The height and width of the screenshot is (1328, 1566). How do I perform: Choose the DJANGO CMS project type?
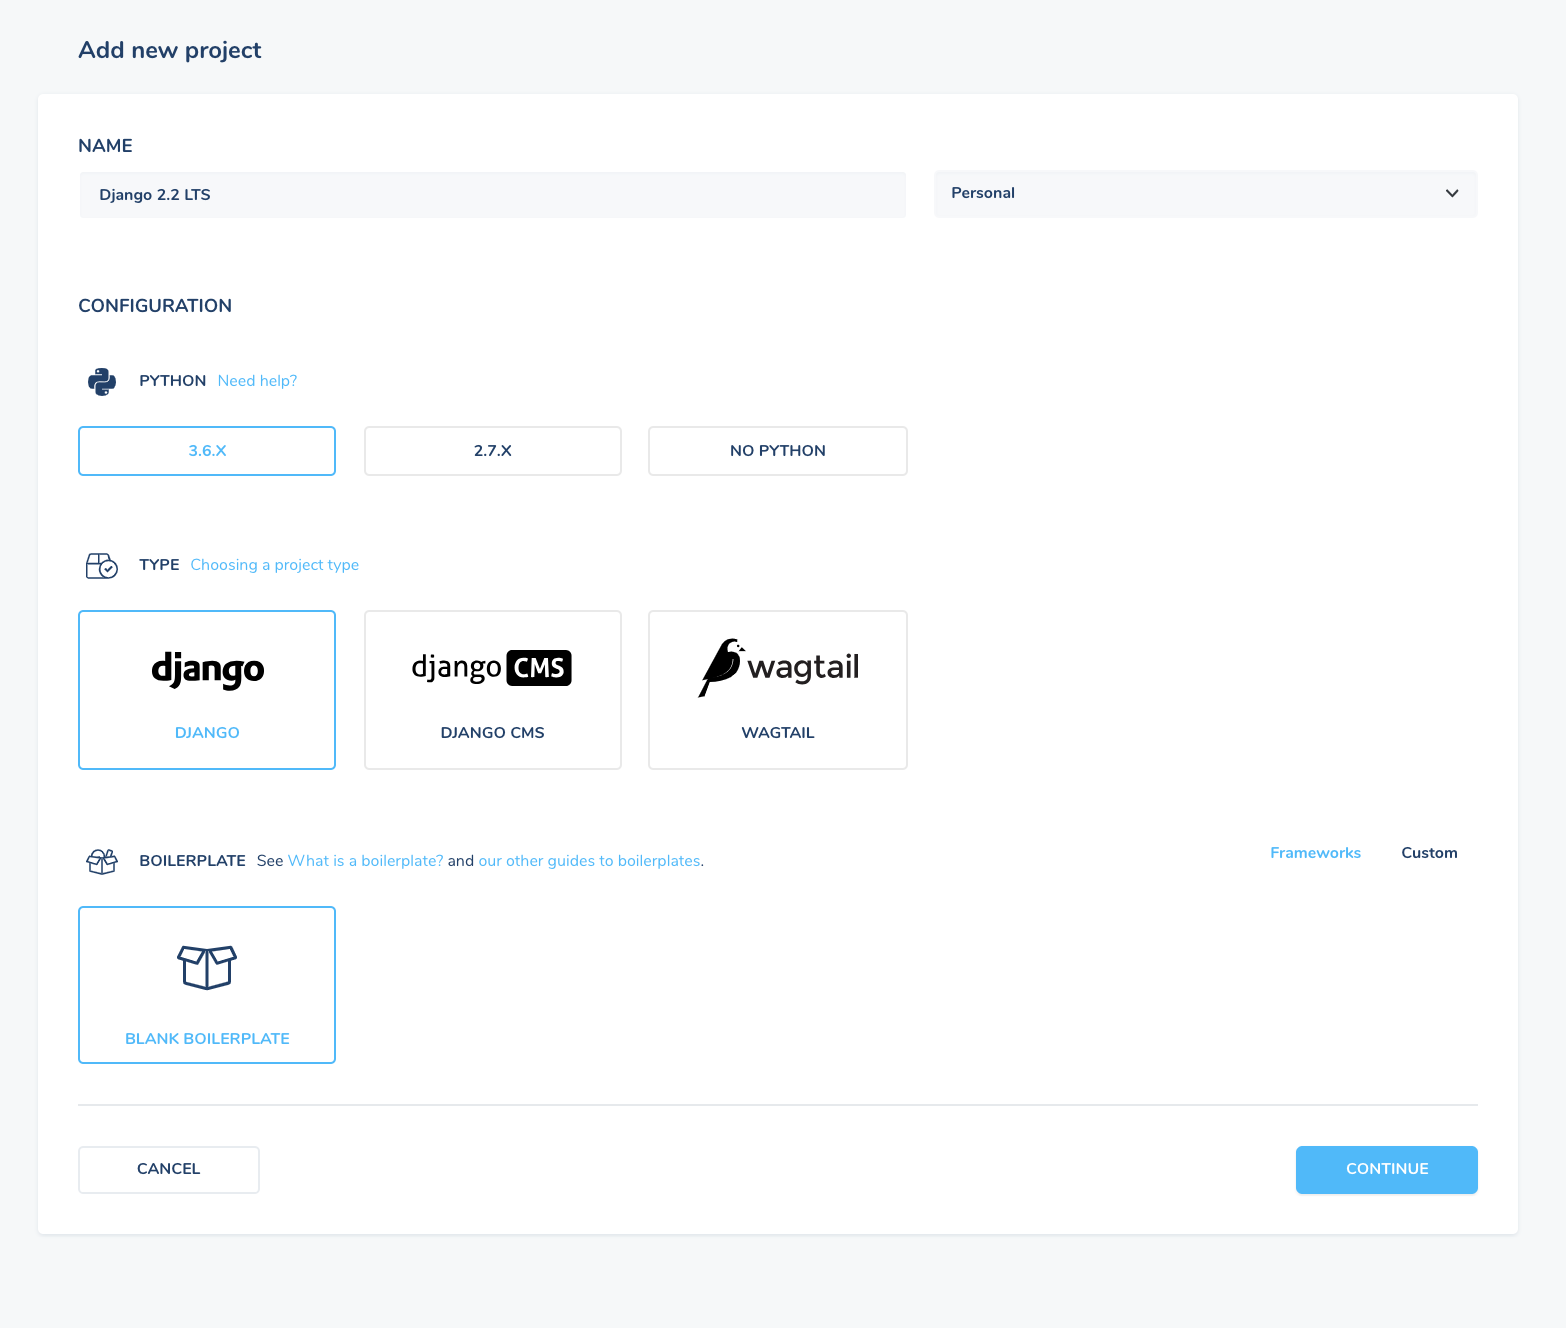pos(493,690)
